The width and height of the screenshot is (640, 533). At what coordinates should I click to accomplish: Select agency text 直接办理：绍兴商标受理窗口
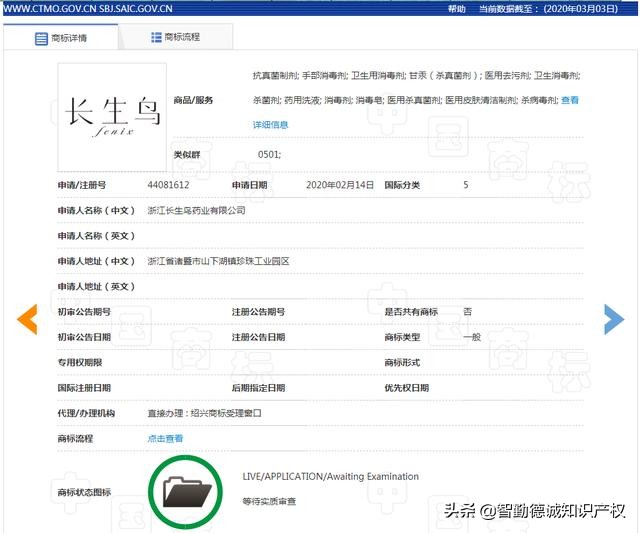click(204, 413)
